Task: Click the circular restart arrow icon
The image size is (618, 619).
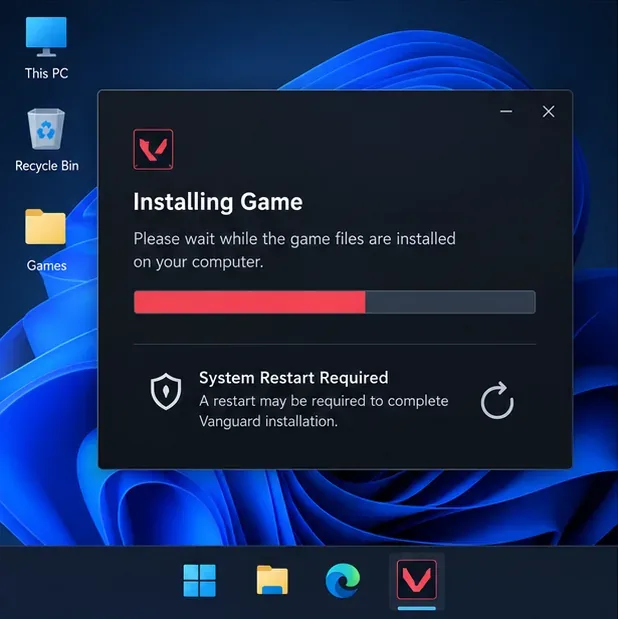Action: pos(497,400)
